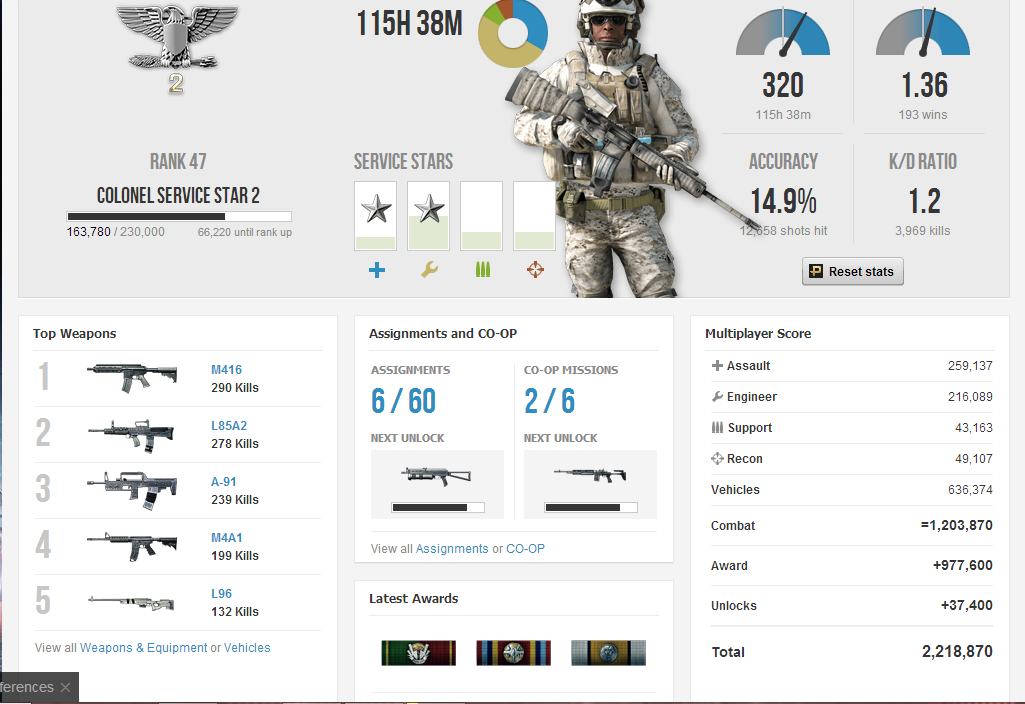Click the Reset stats button
Screen dimensions: 1025x704
pos(852,271)
